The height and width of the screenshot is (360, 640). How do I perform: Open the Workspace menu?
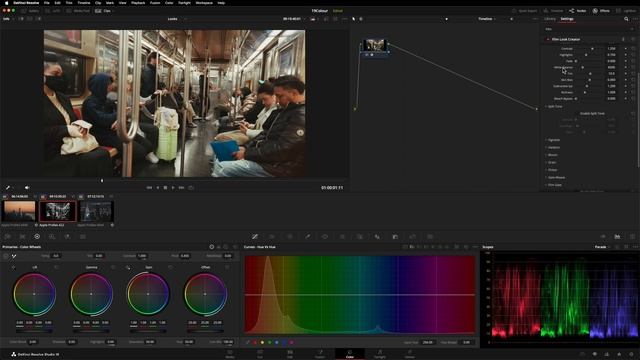point(204,3)
